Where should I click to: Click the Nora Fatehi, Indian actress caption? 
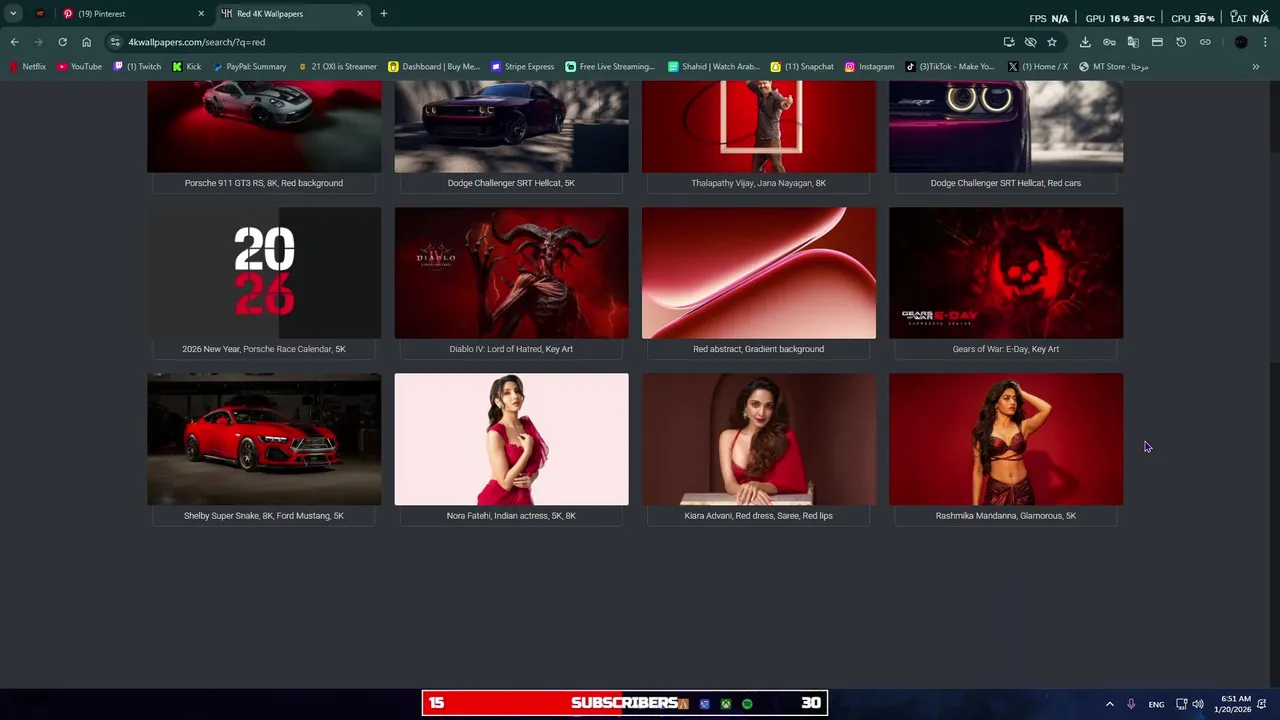click(511, 516)
